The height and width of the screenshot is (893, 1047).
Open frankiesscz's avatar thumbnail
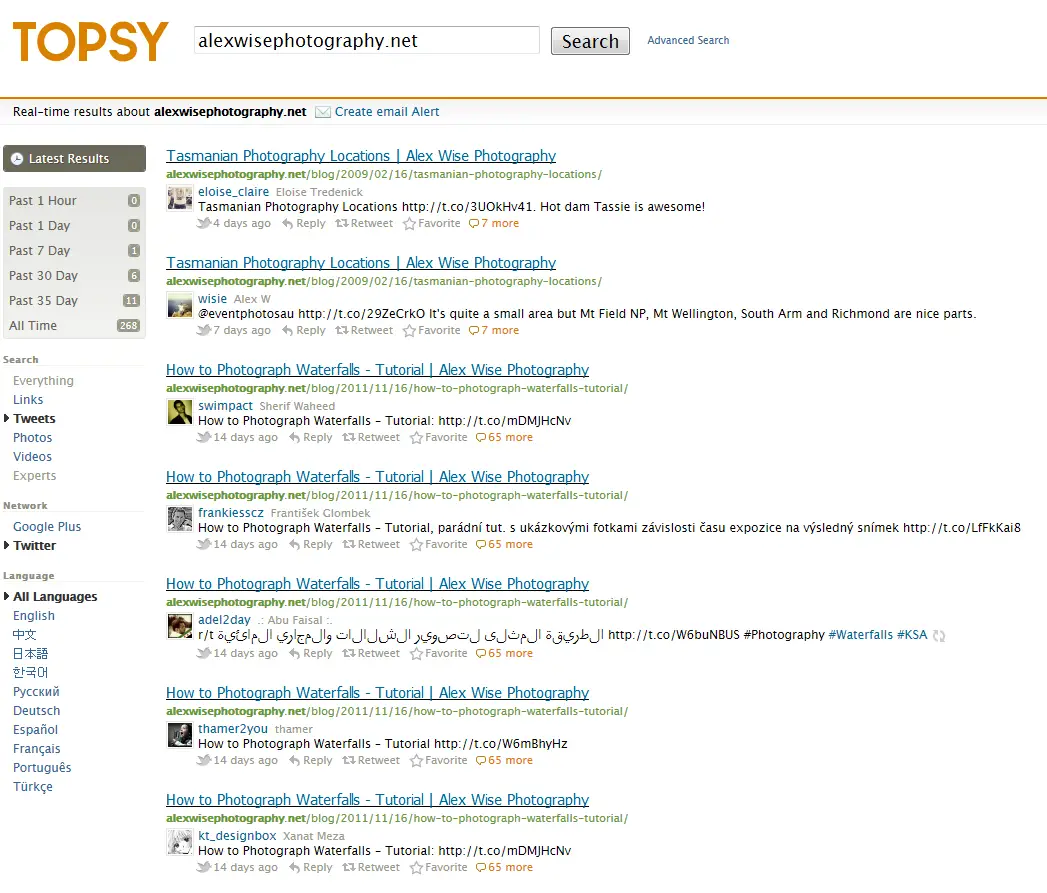[180, 519]
